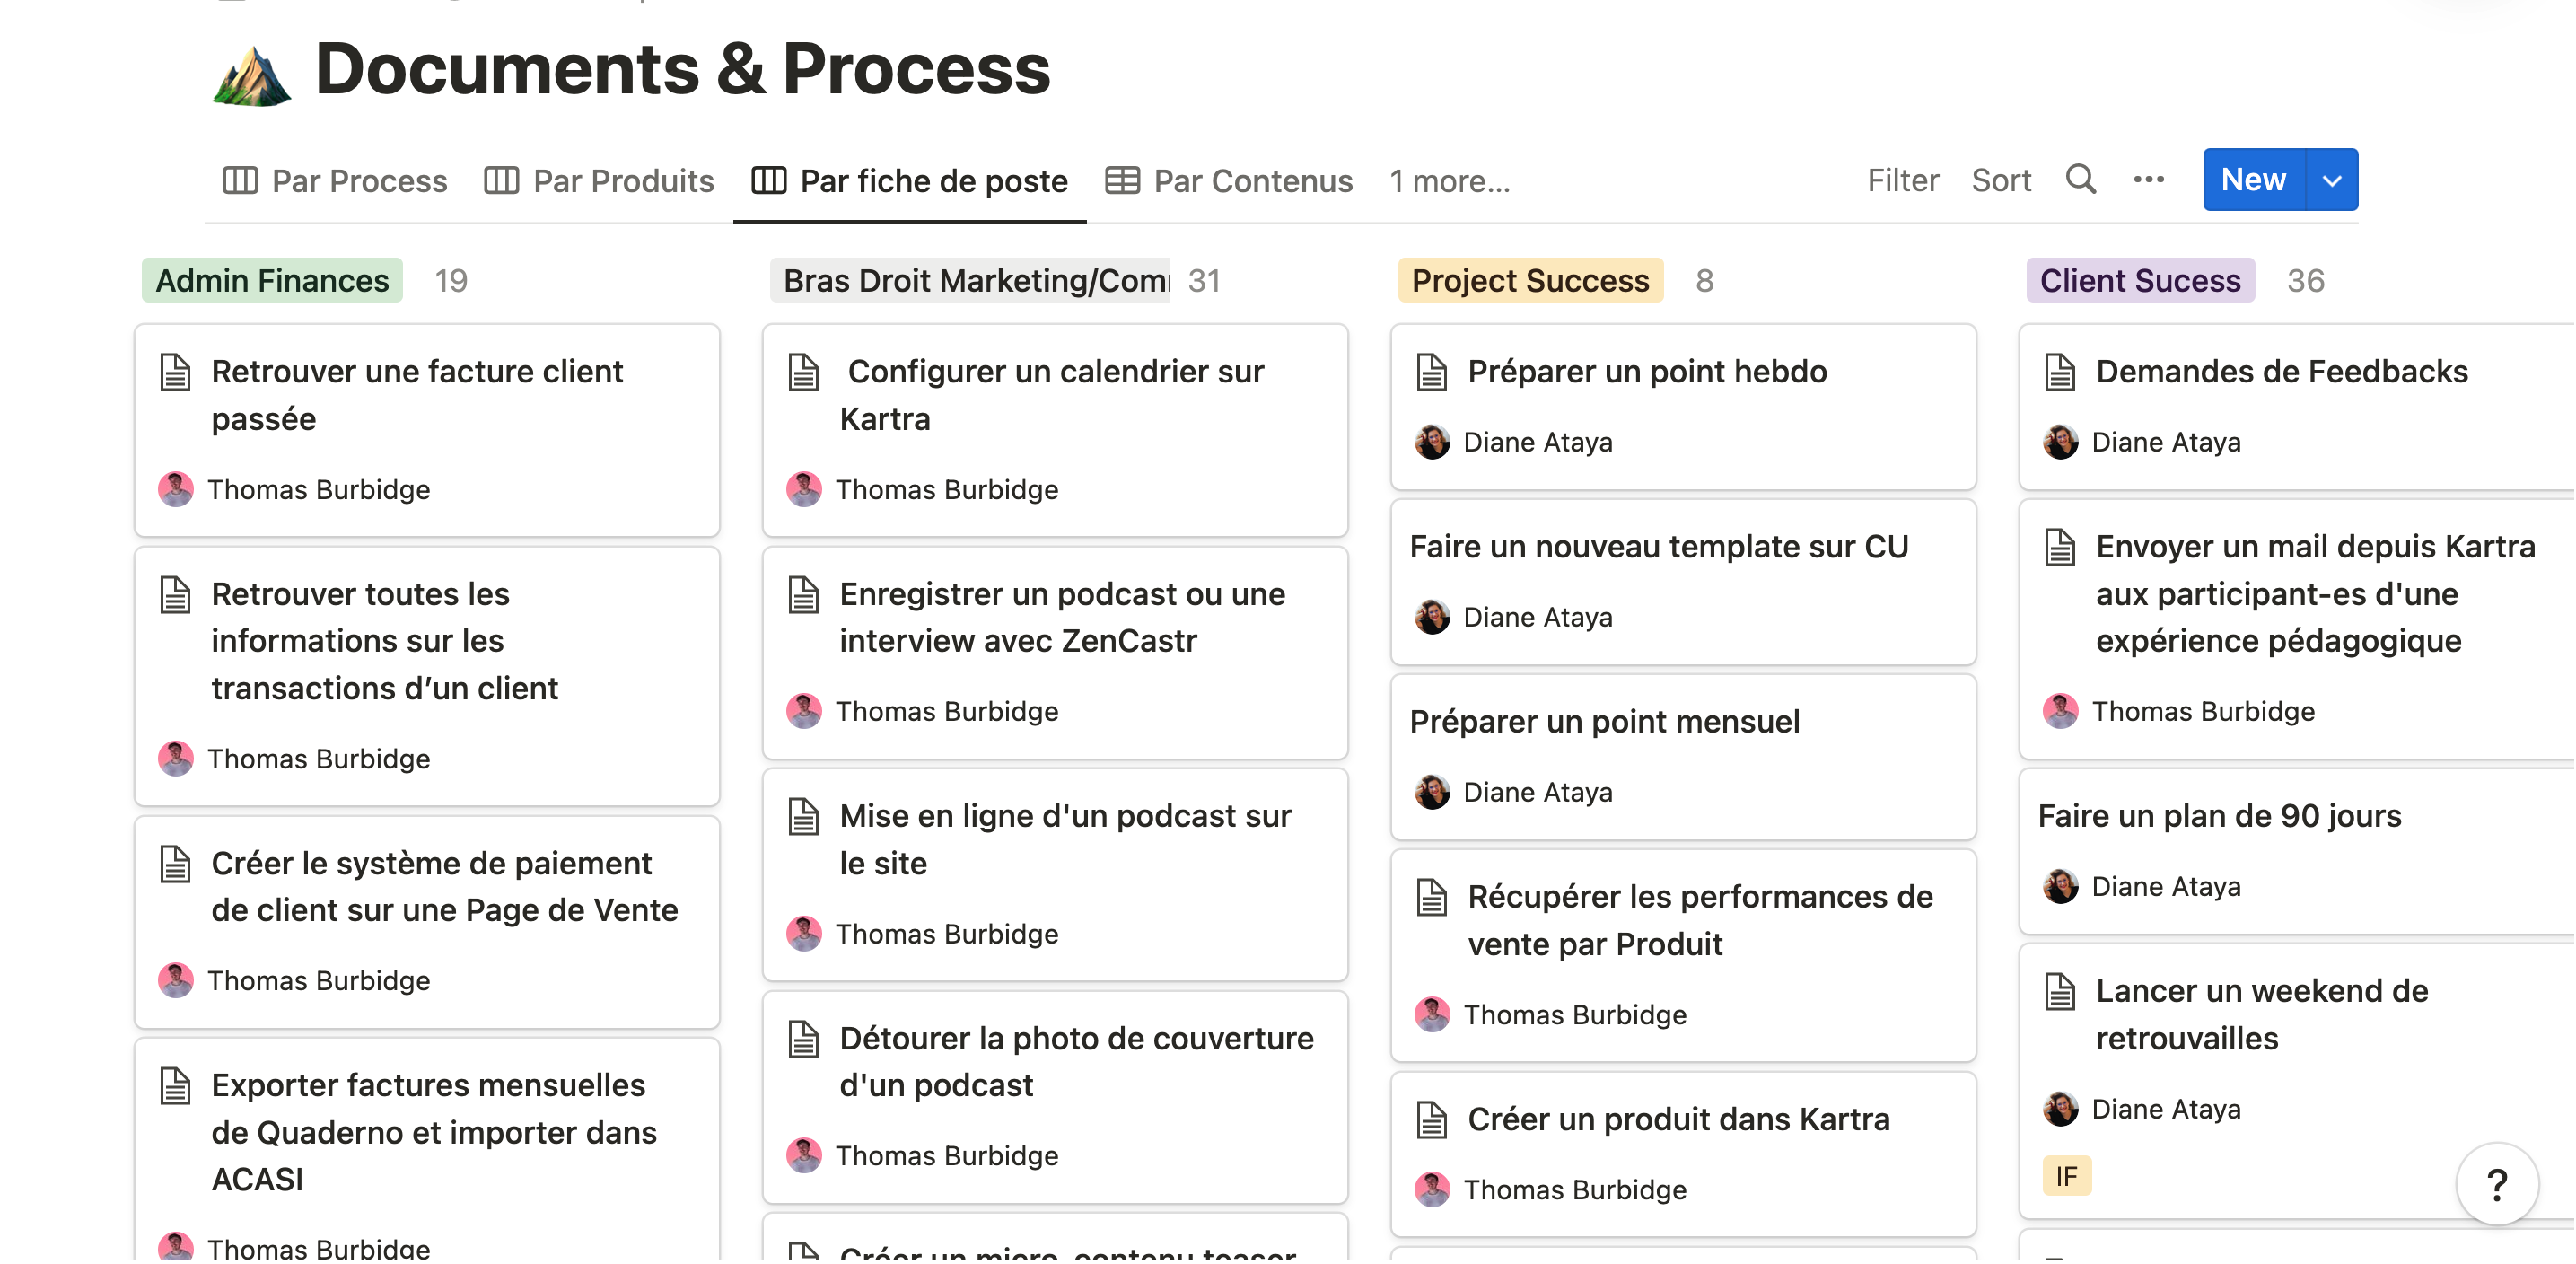Open the Faire un plan de 90 jours card
This screenshot has height=1264, width=2576.
pyautogui.click(x=2219, y=817)
